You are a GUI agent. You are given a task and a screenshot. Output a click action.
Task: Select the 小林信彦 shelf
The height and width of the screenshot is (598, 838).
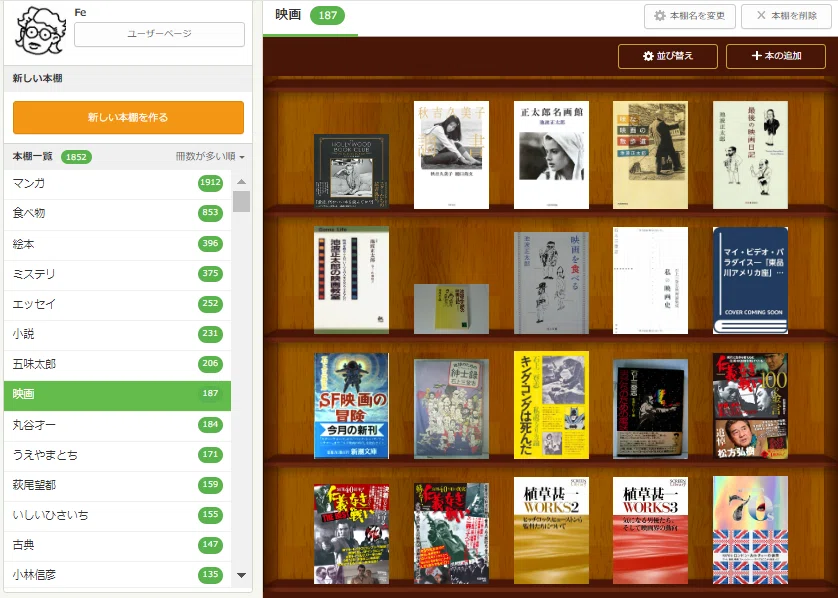click(117, 575)
